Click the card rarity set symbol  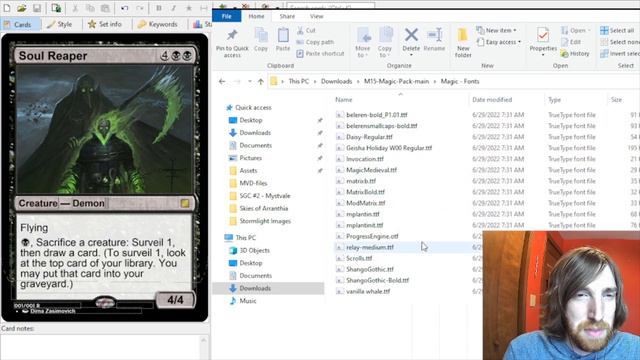point(185,203)
